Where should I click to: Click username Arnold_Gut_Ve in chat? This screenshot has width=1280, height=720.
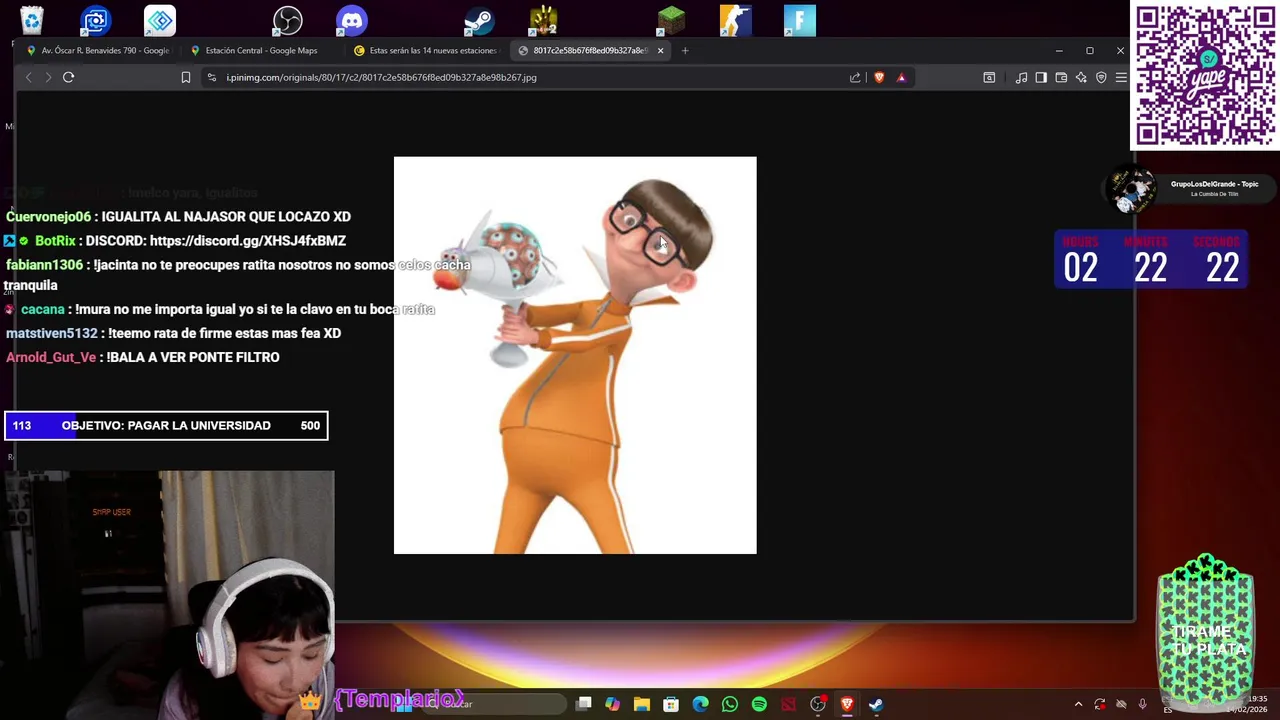(51, 357)
